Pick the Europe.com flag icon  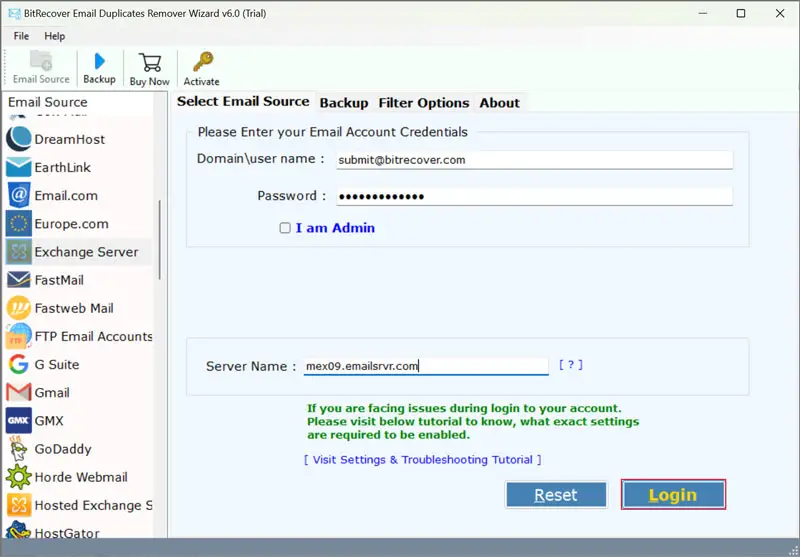pyautogui.click(x=19, y=223)
